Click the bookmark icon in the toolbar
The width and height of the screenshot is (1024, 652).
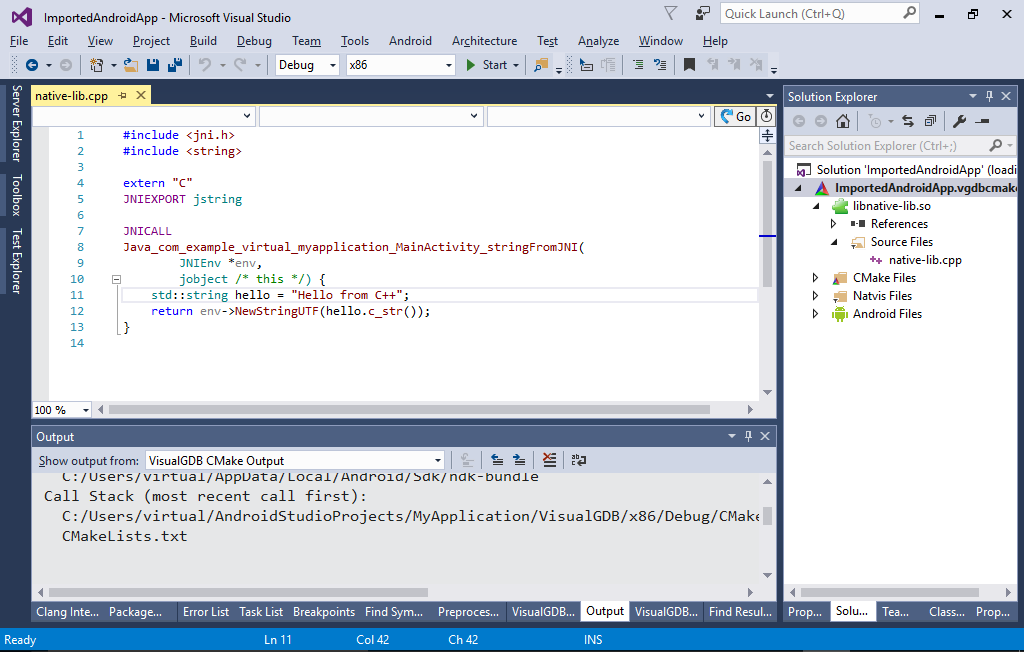[689, 65]
